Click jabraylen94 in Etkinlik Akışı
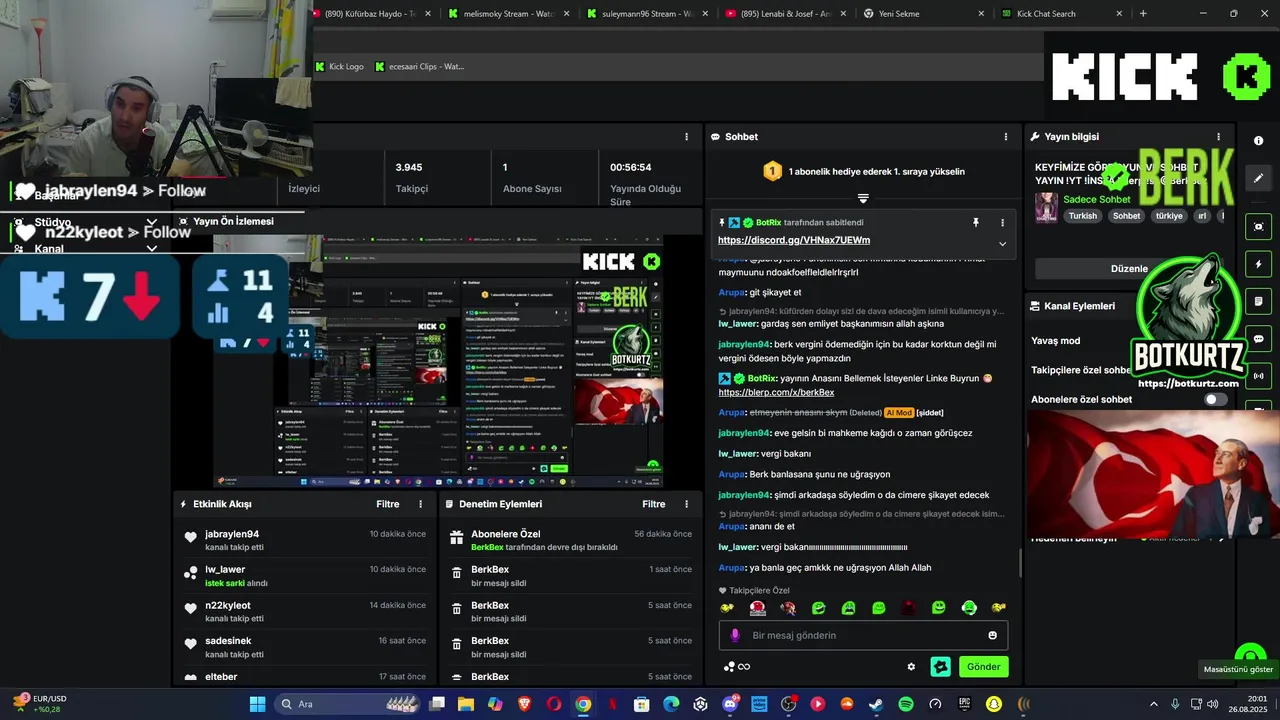1280x720 pixels. point(232,534)
